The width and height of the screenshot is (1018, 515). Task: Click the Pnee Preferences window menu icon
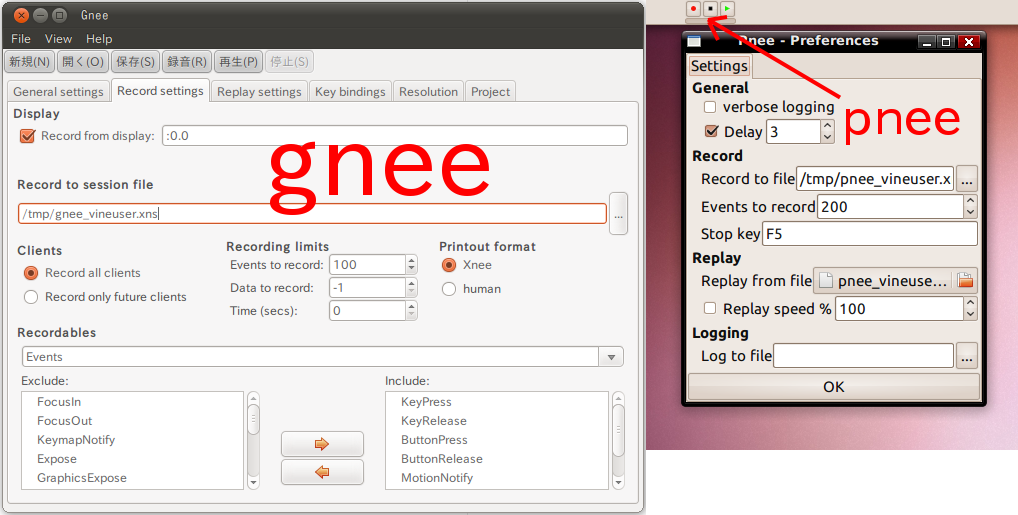694,42
